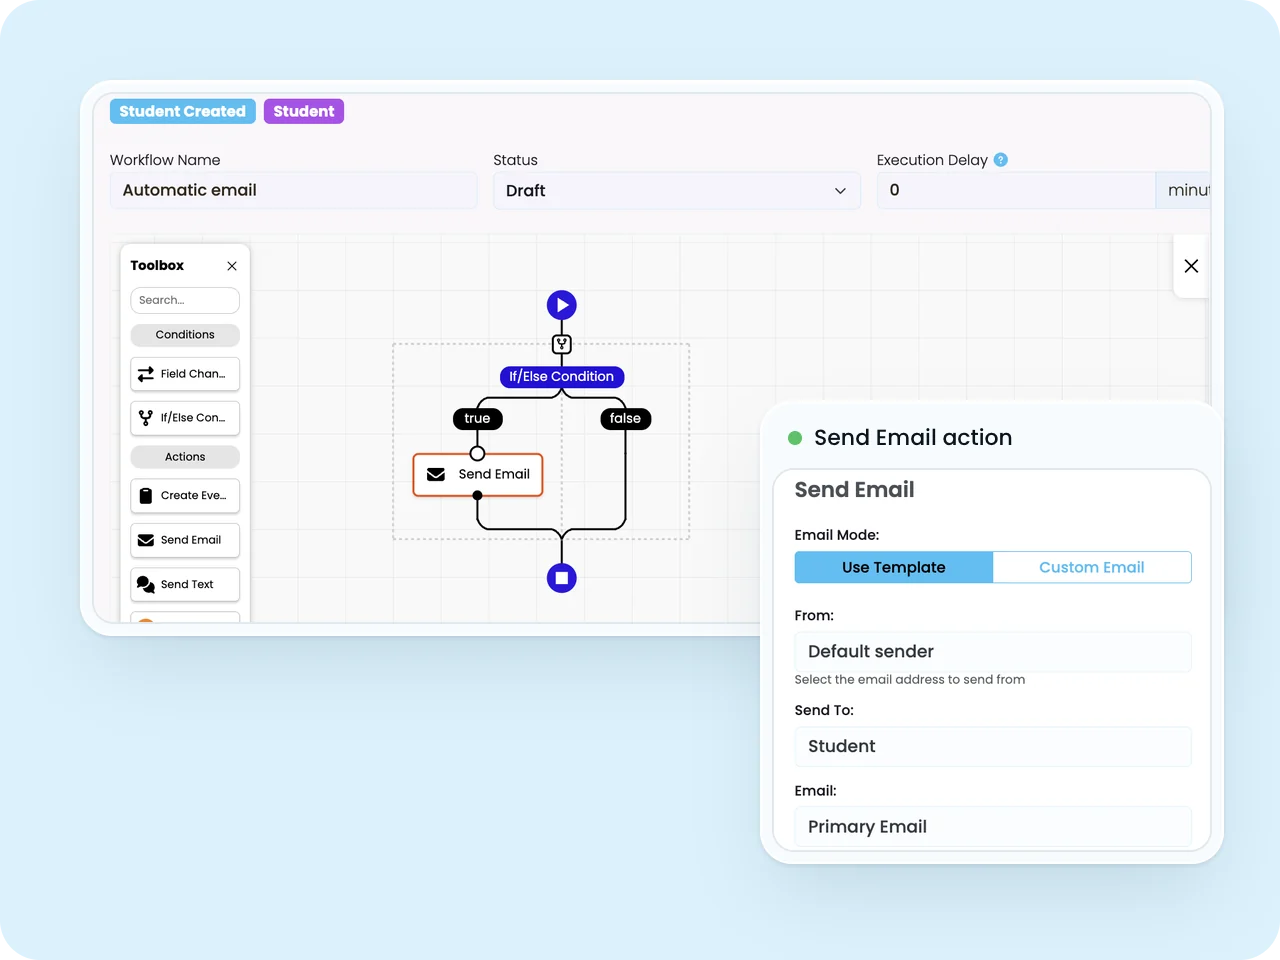Click the purple Student tag
The image size is (1280, 960).
tap(304, 111)
